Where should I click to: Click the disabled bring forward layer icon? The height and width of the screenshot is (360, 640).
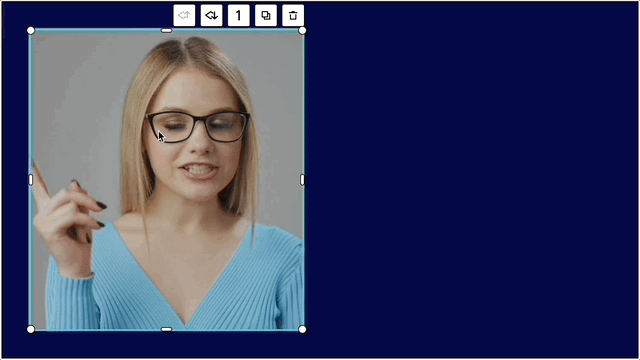point(184,16)
